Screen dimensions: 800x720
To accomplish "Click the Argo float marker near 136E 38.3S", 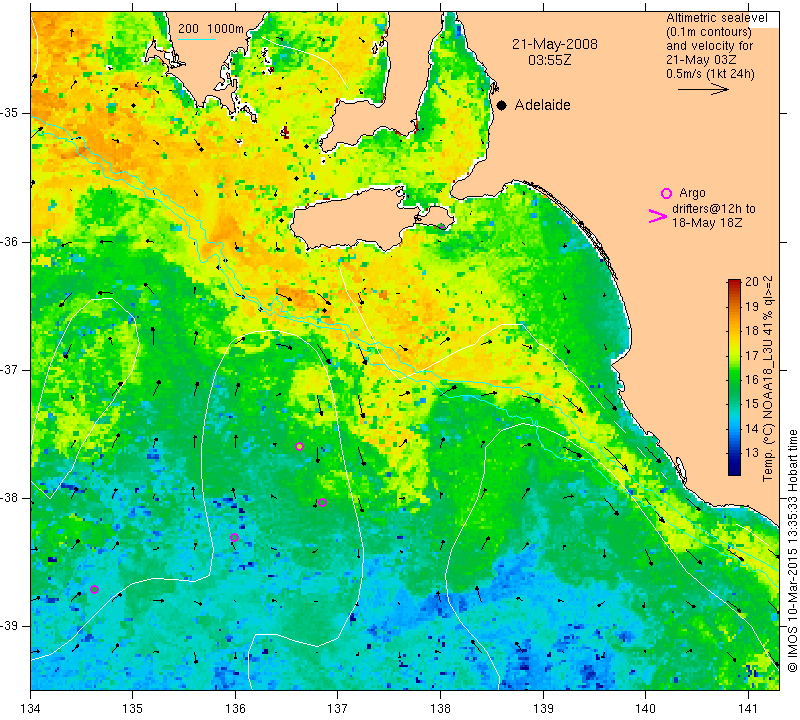I will (x=235, y=537).
